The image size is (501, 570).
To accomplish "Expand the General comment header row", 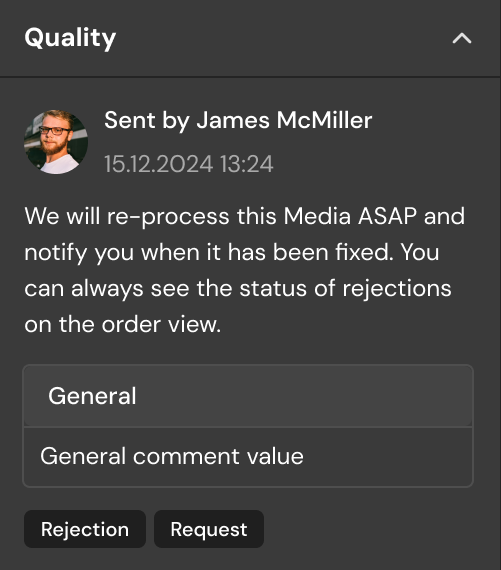I will tap(248, 396).
